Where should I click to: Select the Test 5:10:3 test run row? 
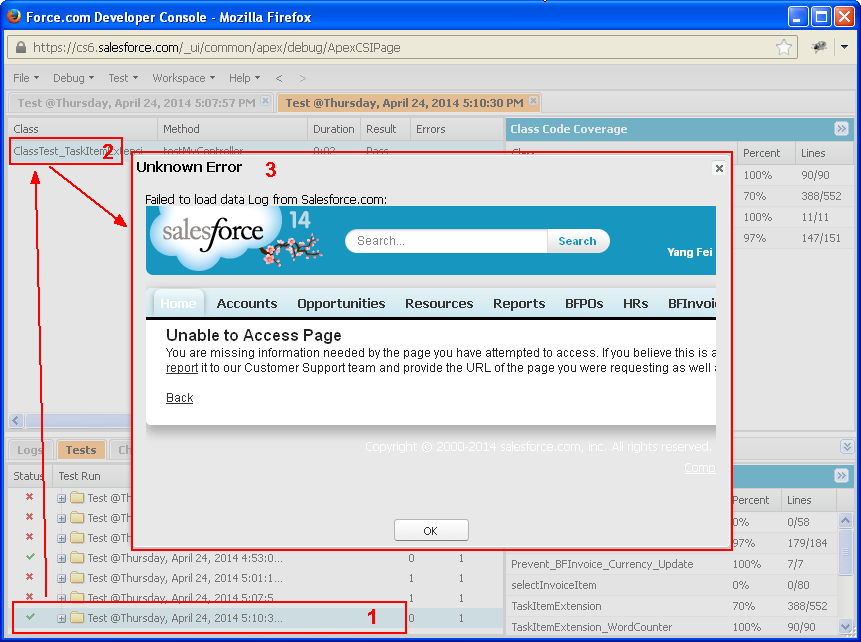255,618
